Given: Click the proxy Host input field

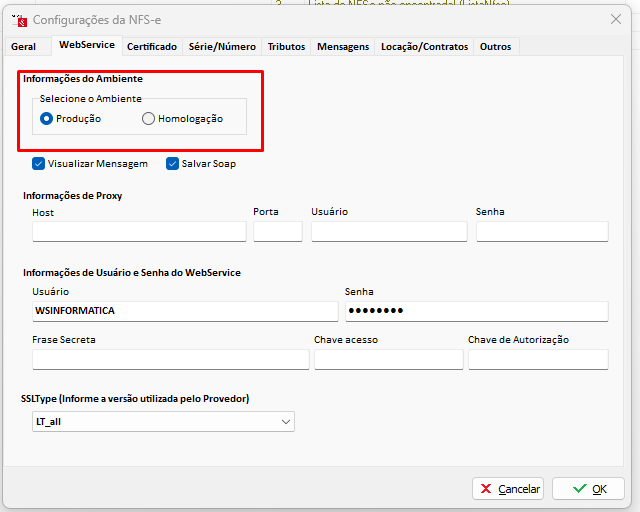Looking at the screenshot, I should click(x=139, y=232).
